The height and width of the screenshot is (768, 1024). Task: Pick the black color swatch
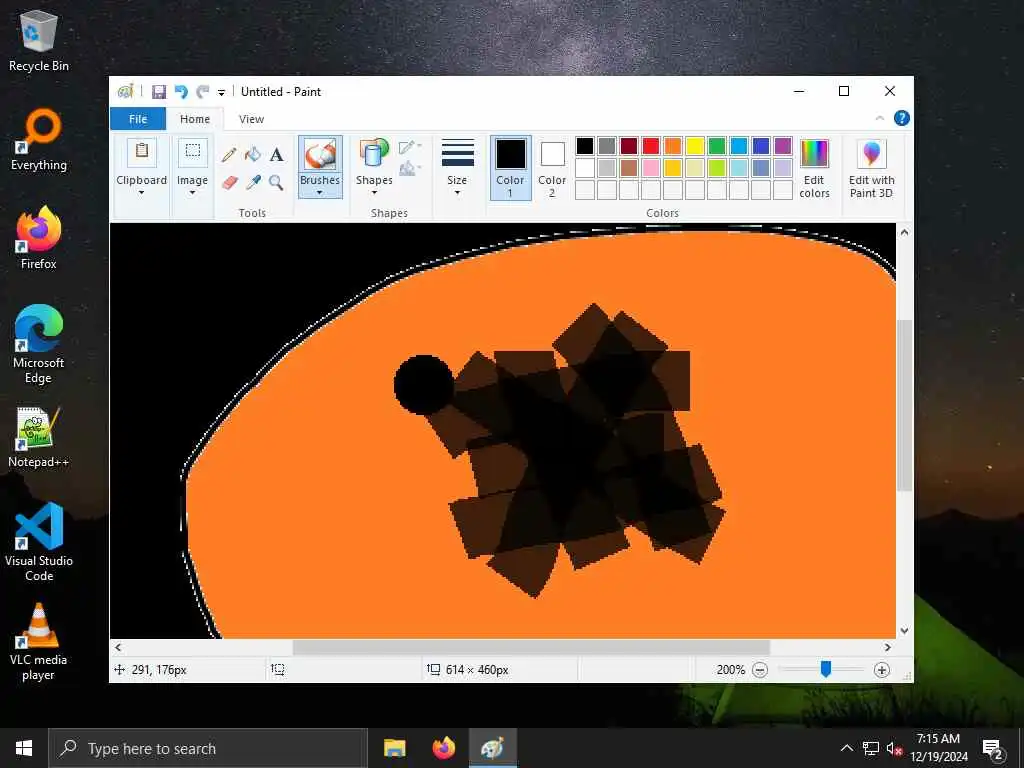coord(585,146)
